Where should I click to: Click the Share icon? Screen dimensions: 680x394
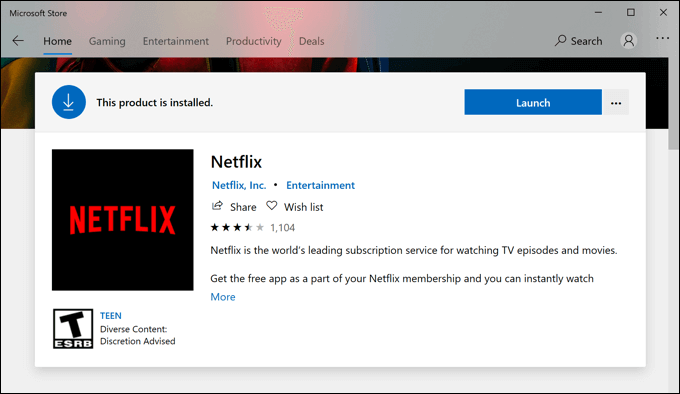pos(217,206)
